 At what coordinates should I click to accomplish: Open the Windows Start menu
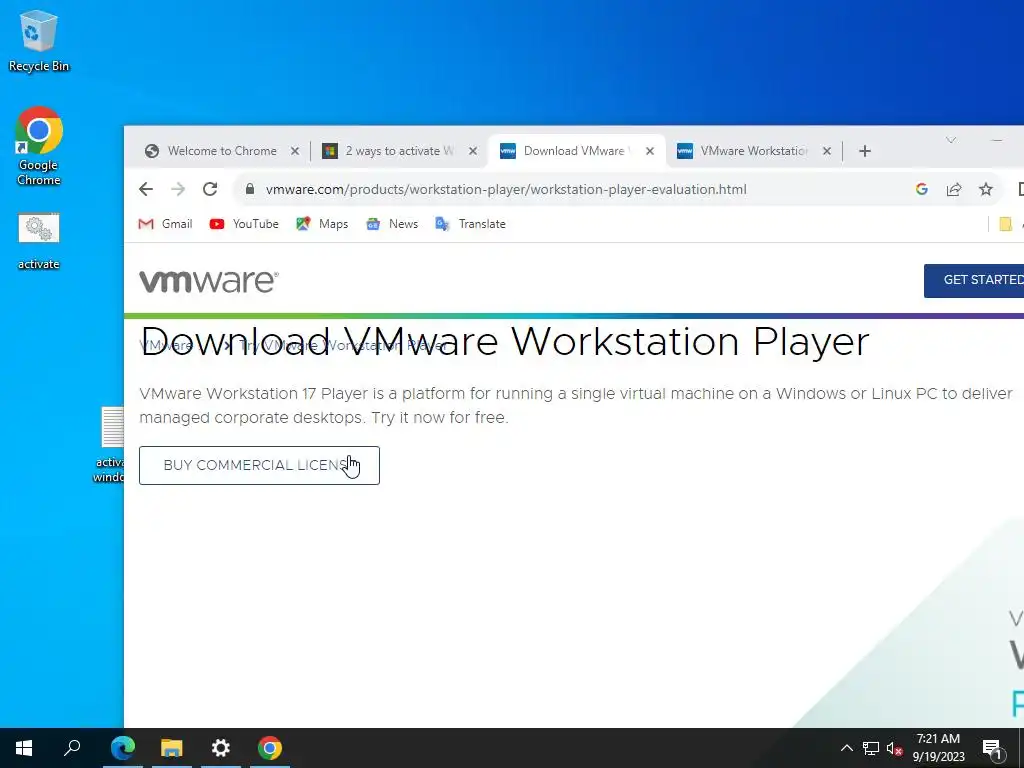pos(24,748)
